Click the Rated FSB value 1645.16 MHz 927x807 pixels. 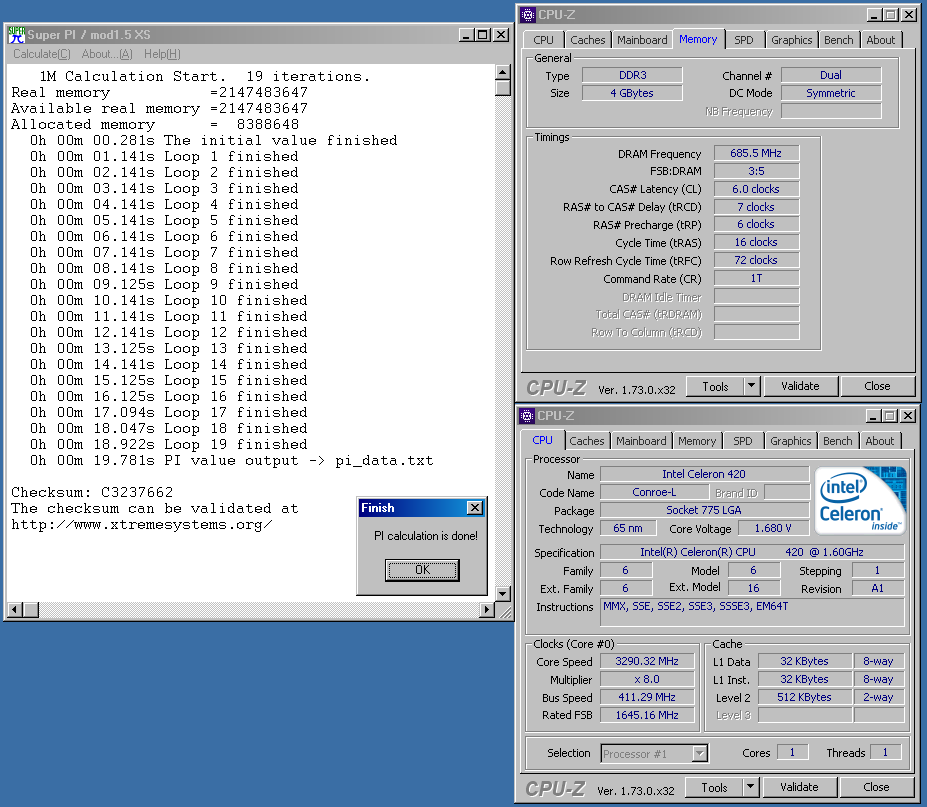pyautogui.click(x=647, y=715)
